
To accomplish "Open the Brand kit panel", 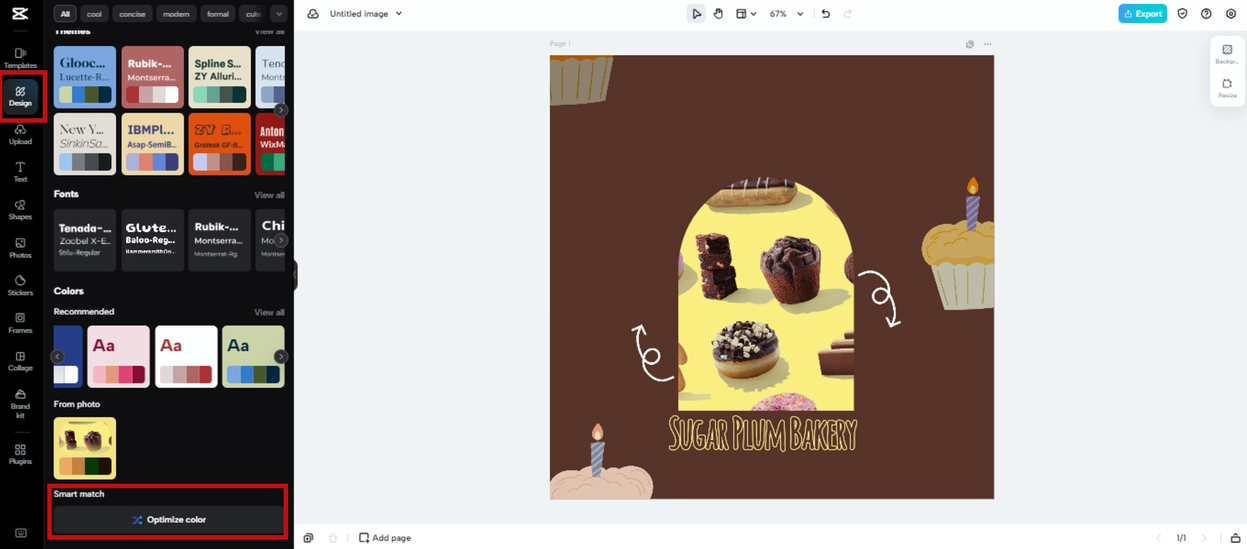I will pos(20,403).
